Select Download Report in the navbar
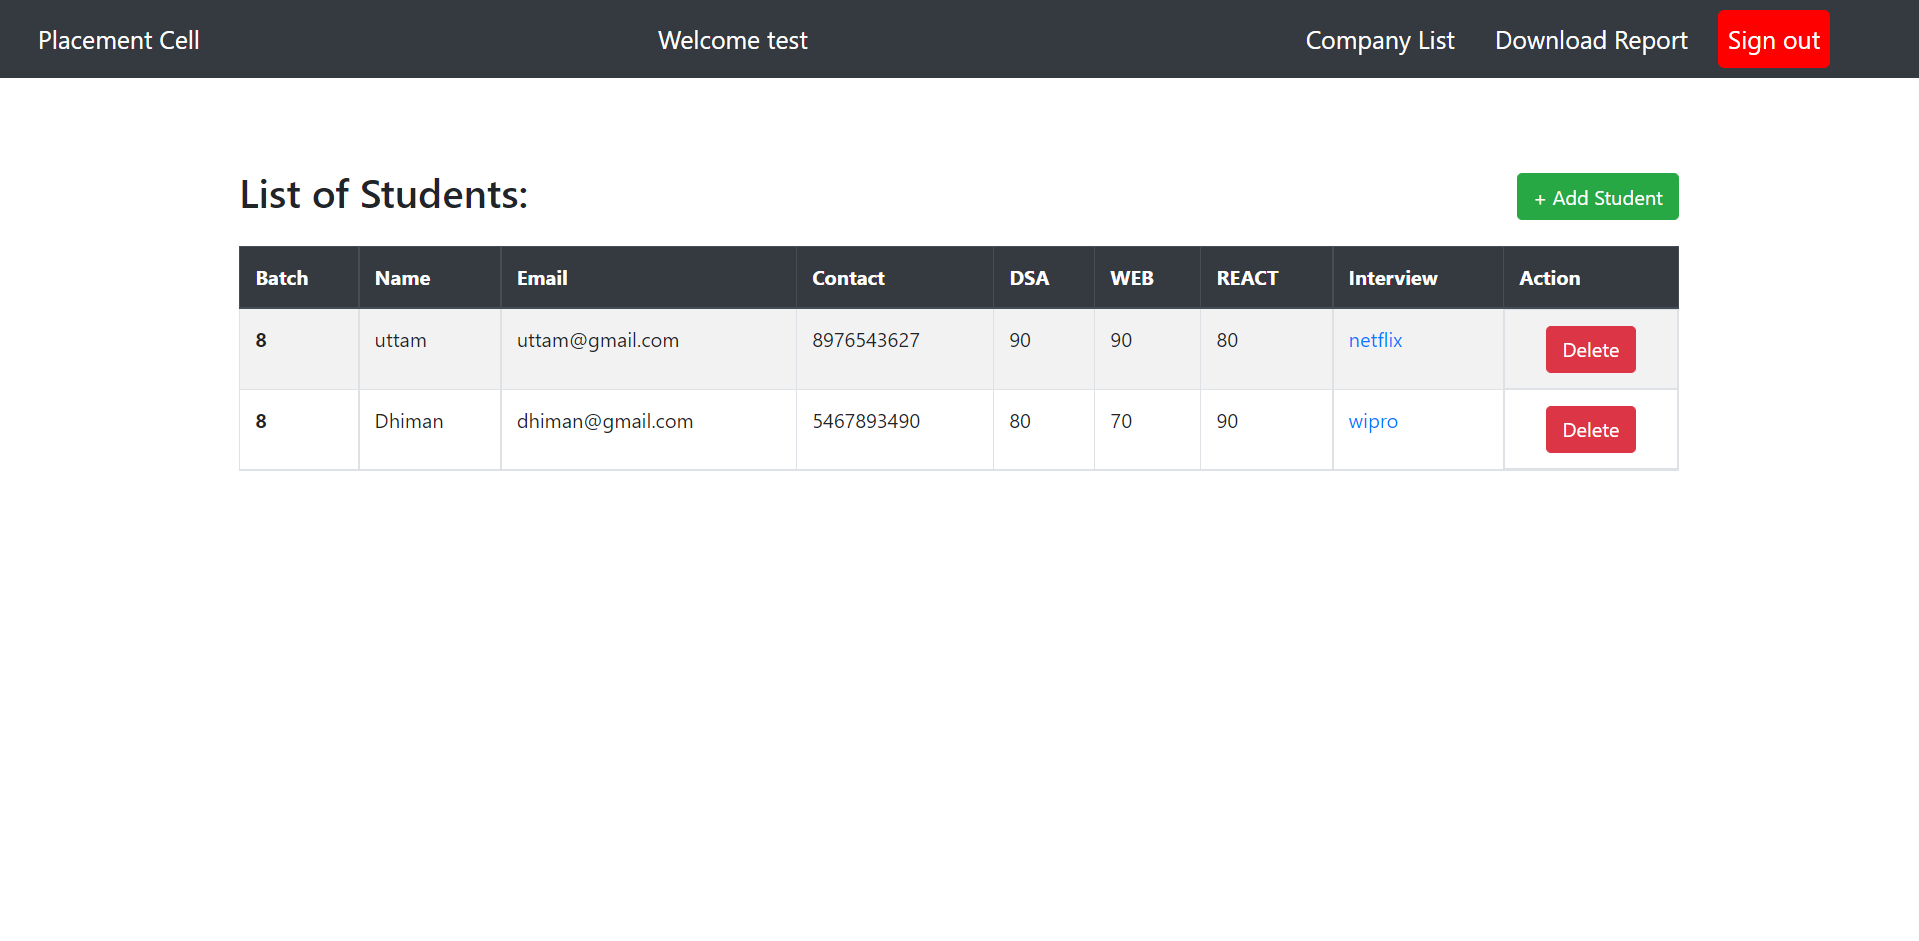The image size is (1919, 941). coord(1590,40)
